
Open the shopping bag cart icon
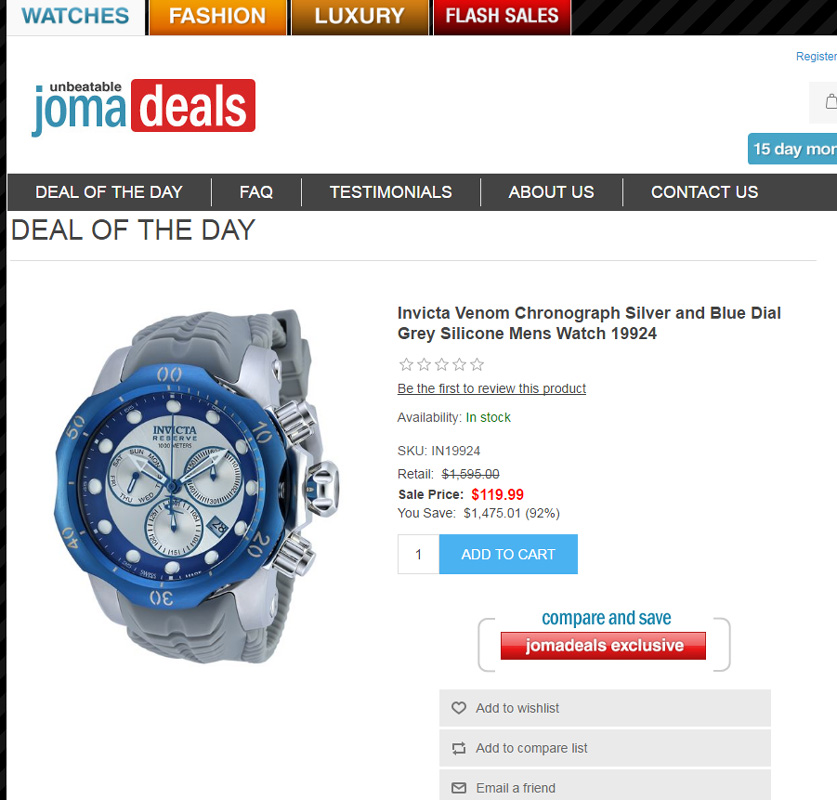coord(831,101)
